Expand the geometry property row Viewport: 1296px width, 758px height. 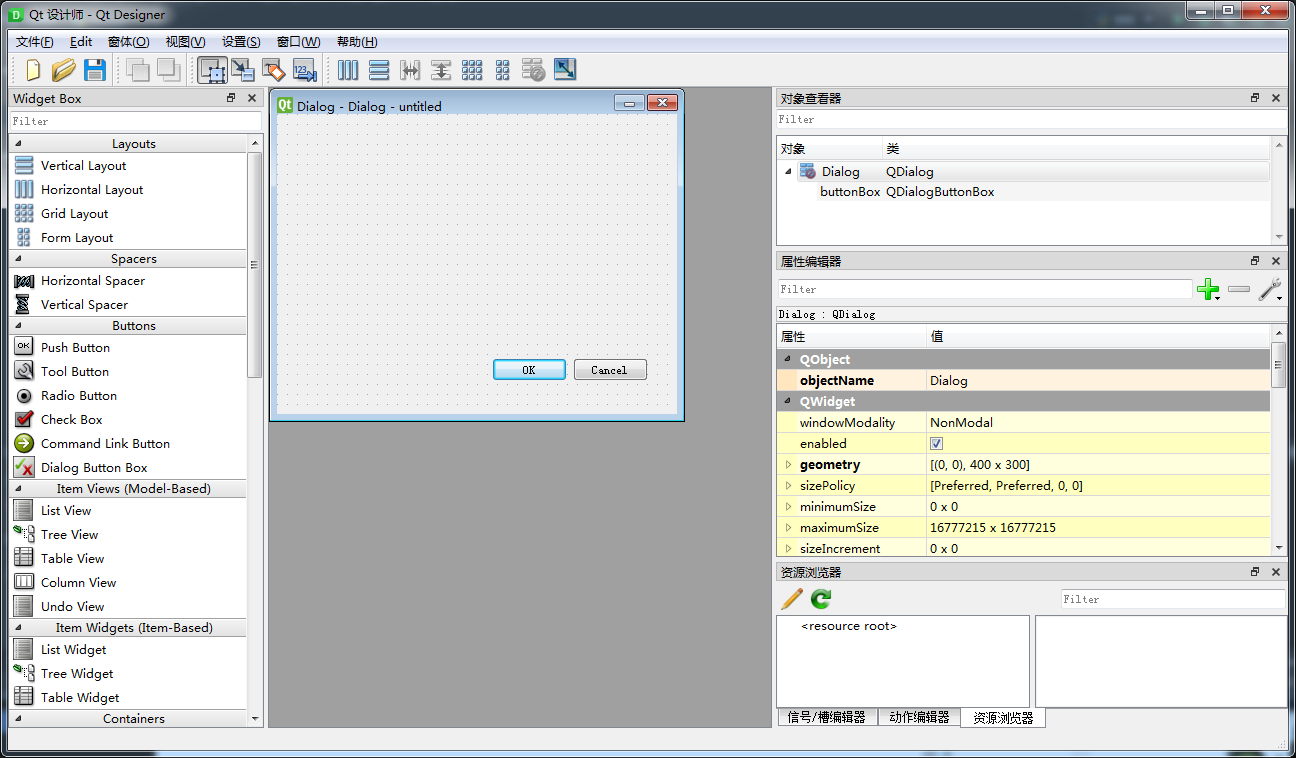[790, 464]
